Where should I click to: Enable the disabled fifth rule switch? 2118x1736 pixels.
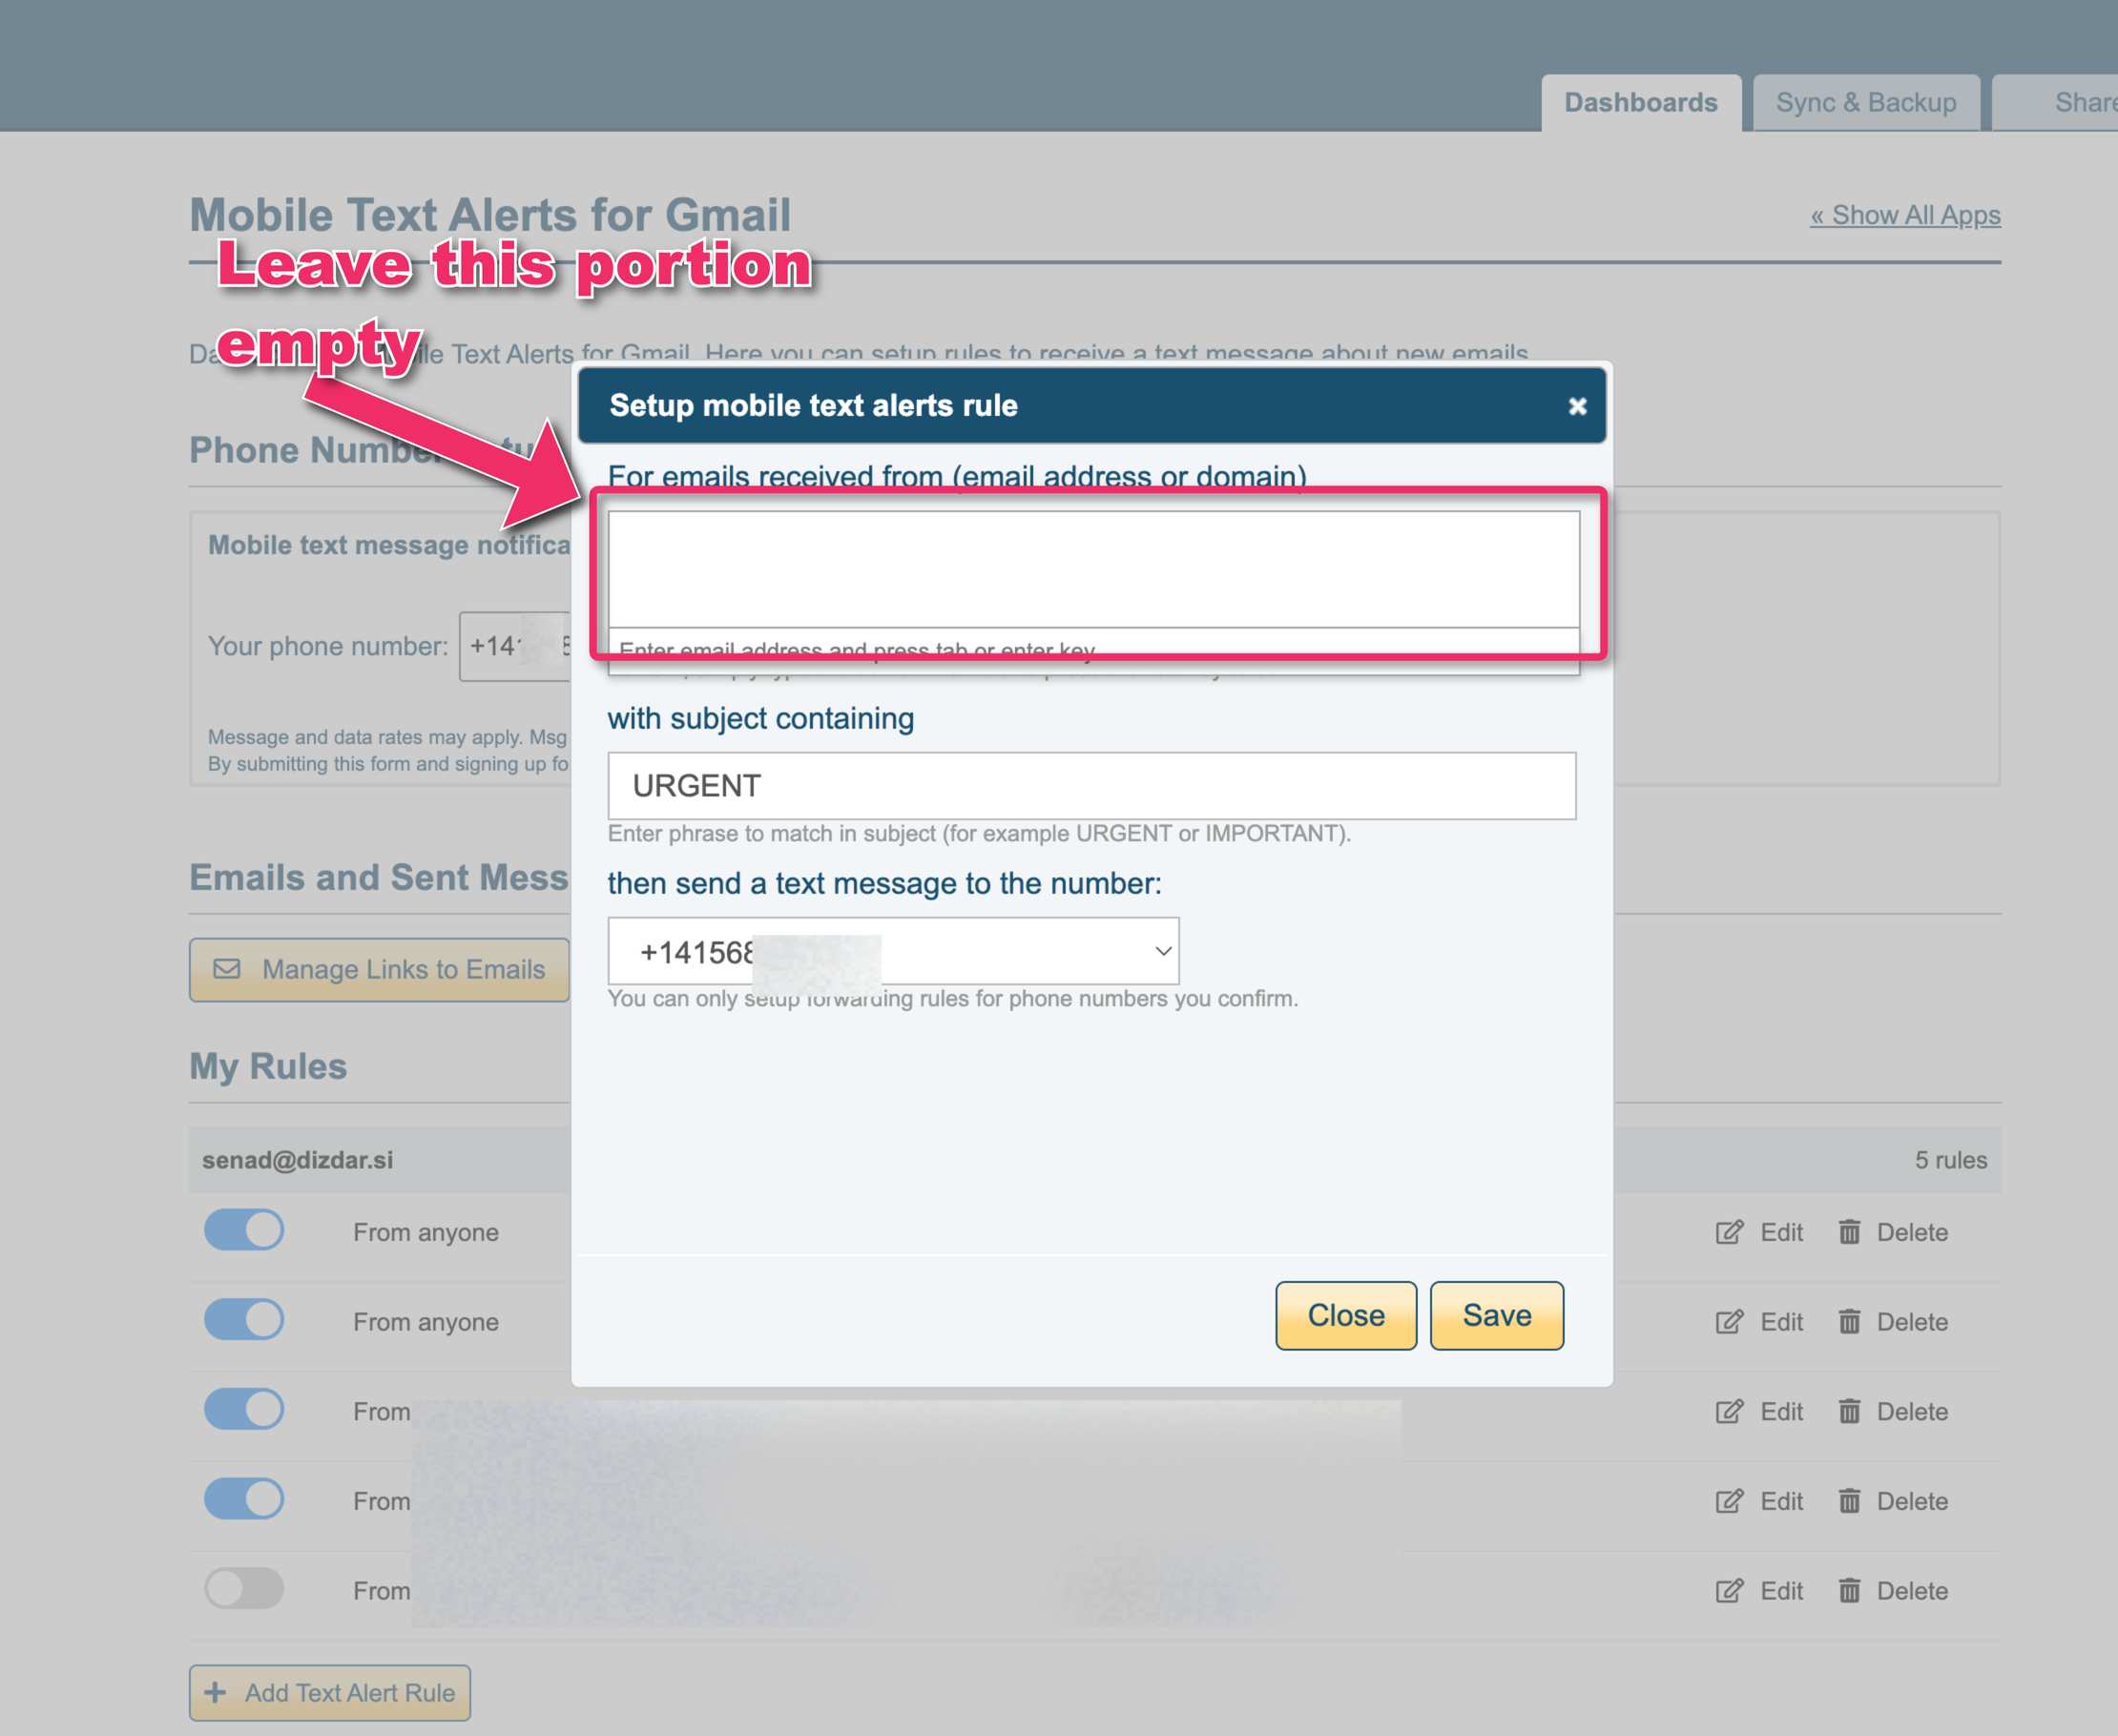coord(244,1588)
